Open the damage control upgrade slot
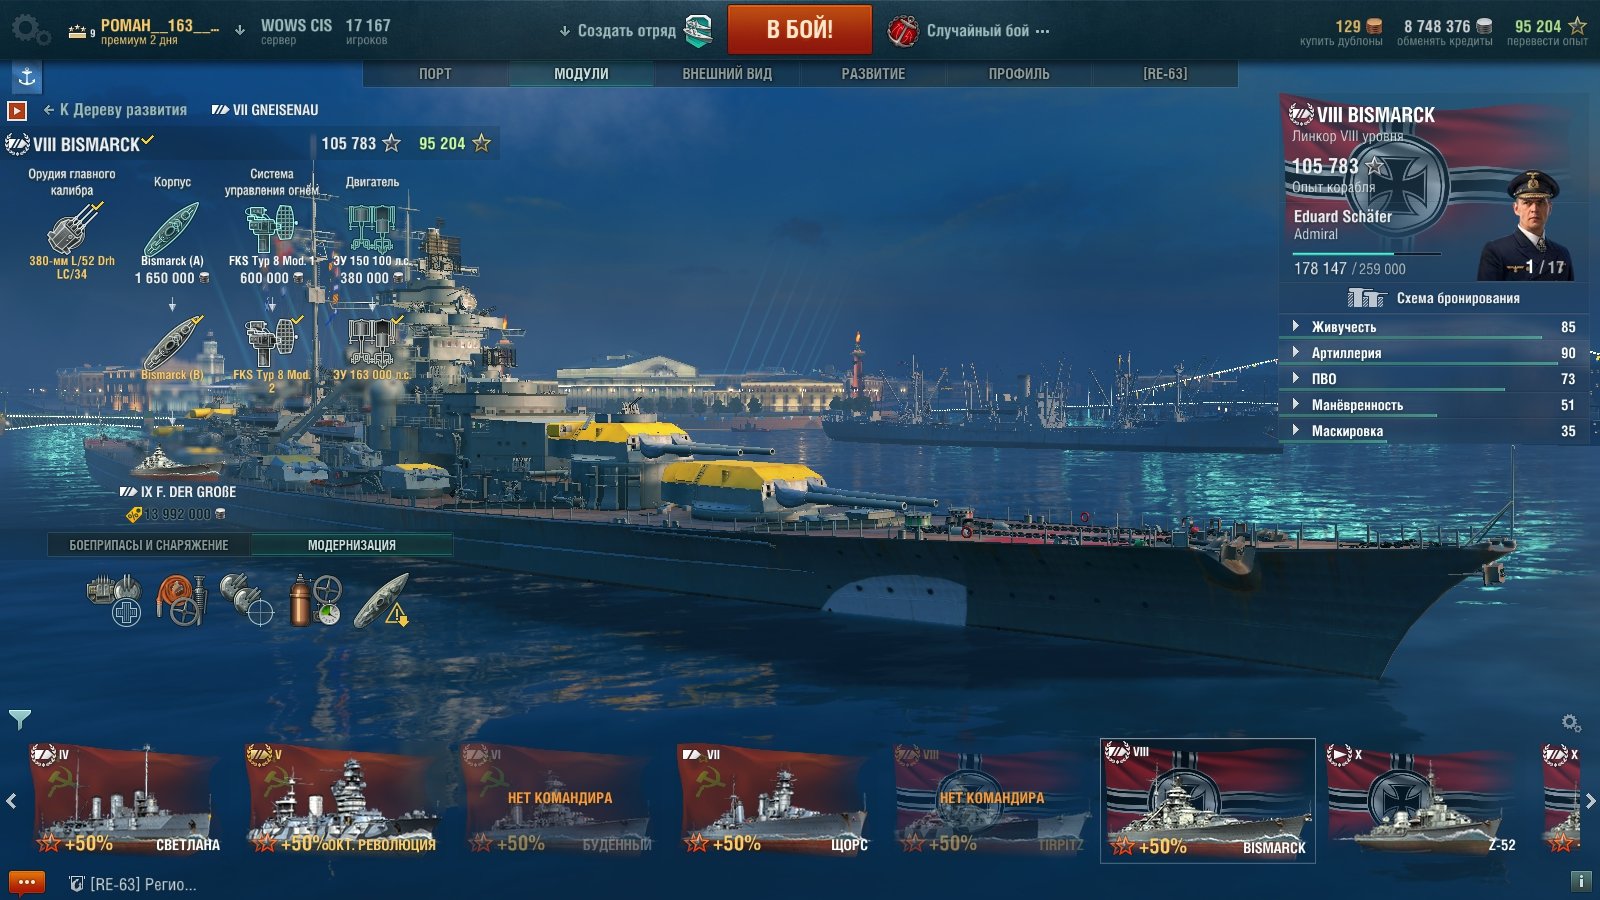The width and height of the screenshot is (1600, 900). coord(181,600)
